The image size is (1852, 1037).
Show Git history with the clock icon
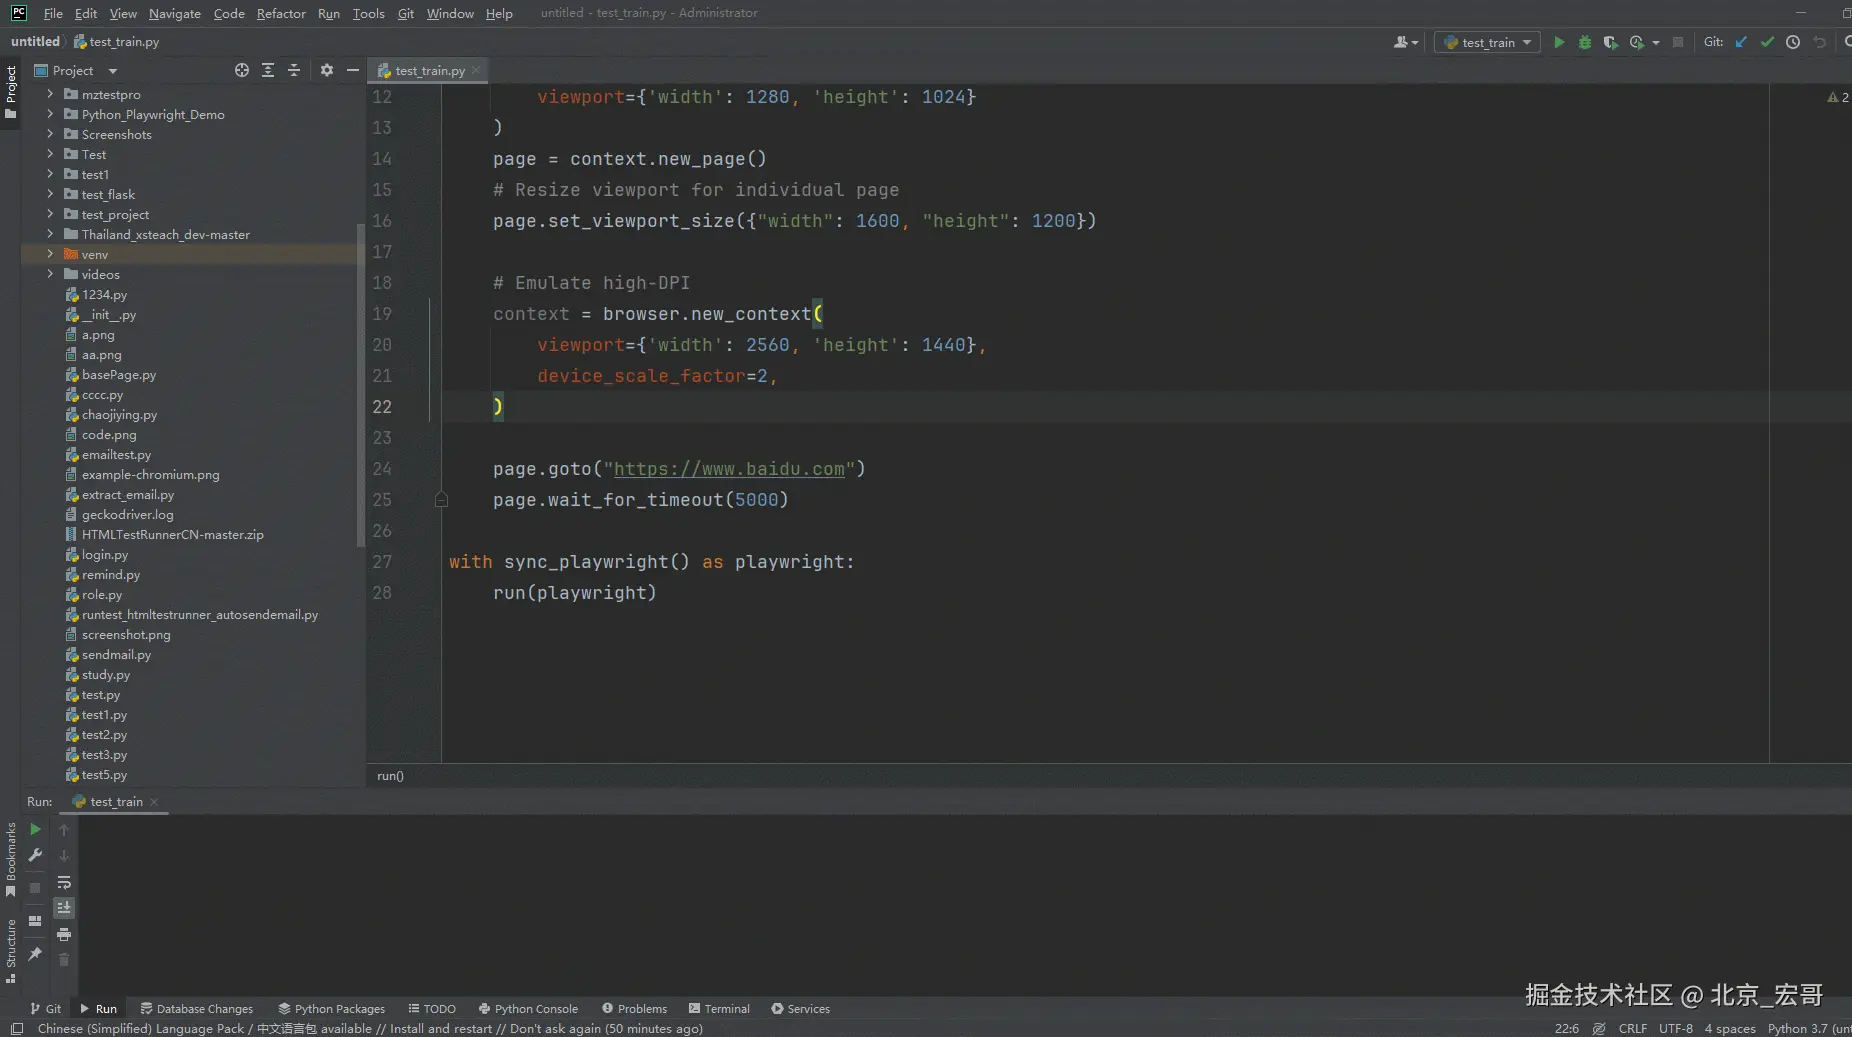point(1793,42)
